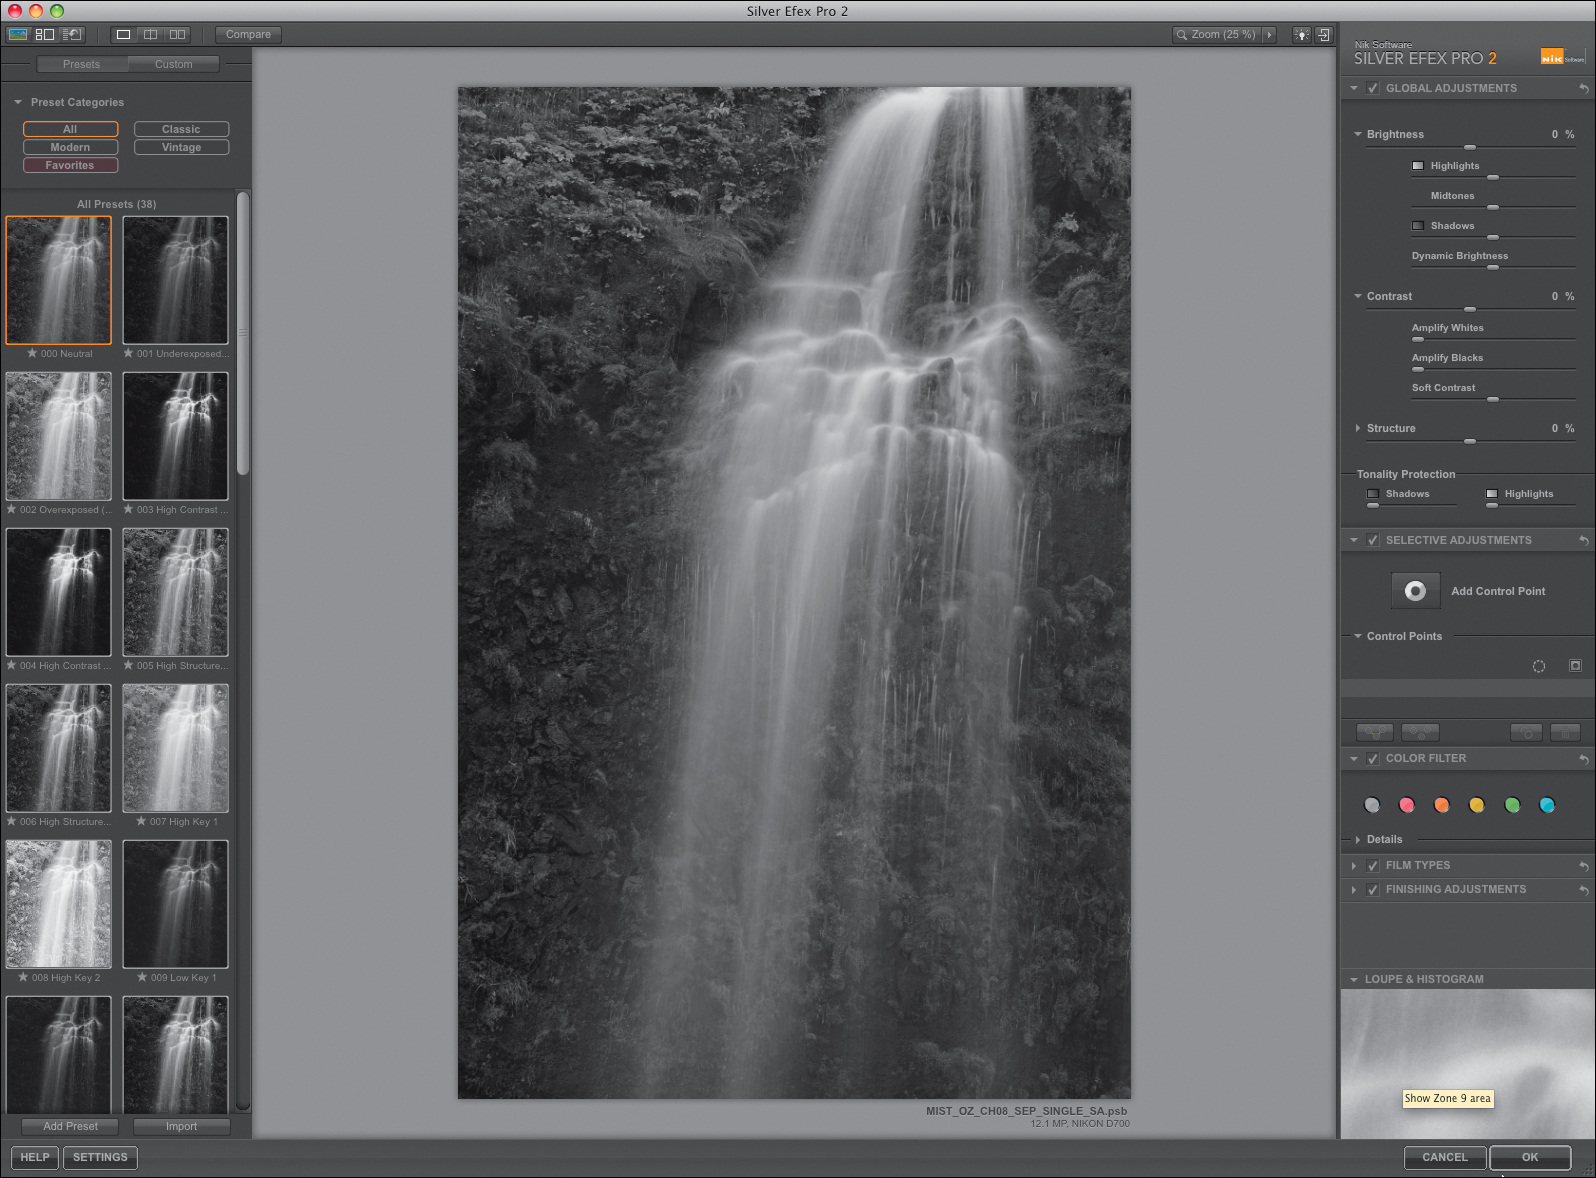
Task: Select the Modern preset category
Action: click(x=70, y=147)
